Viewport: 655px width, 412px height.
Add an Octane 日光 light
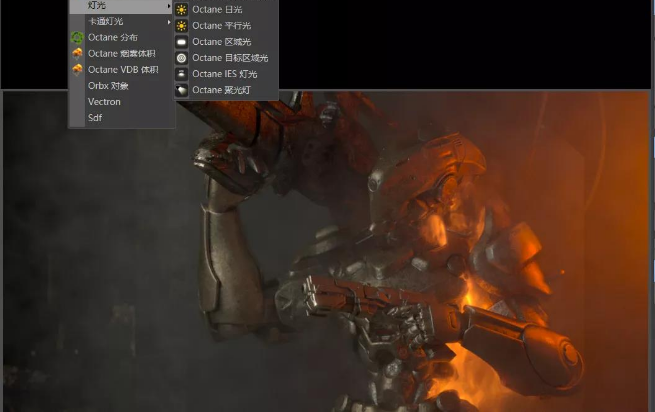point(226,9)
